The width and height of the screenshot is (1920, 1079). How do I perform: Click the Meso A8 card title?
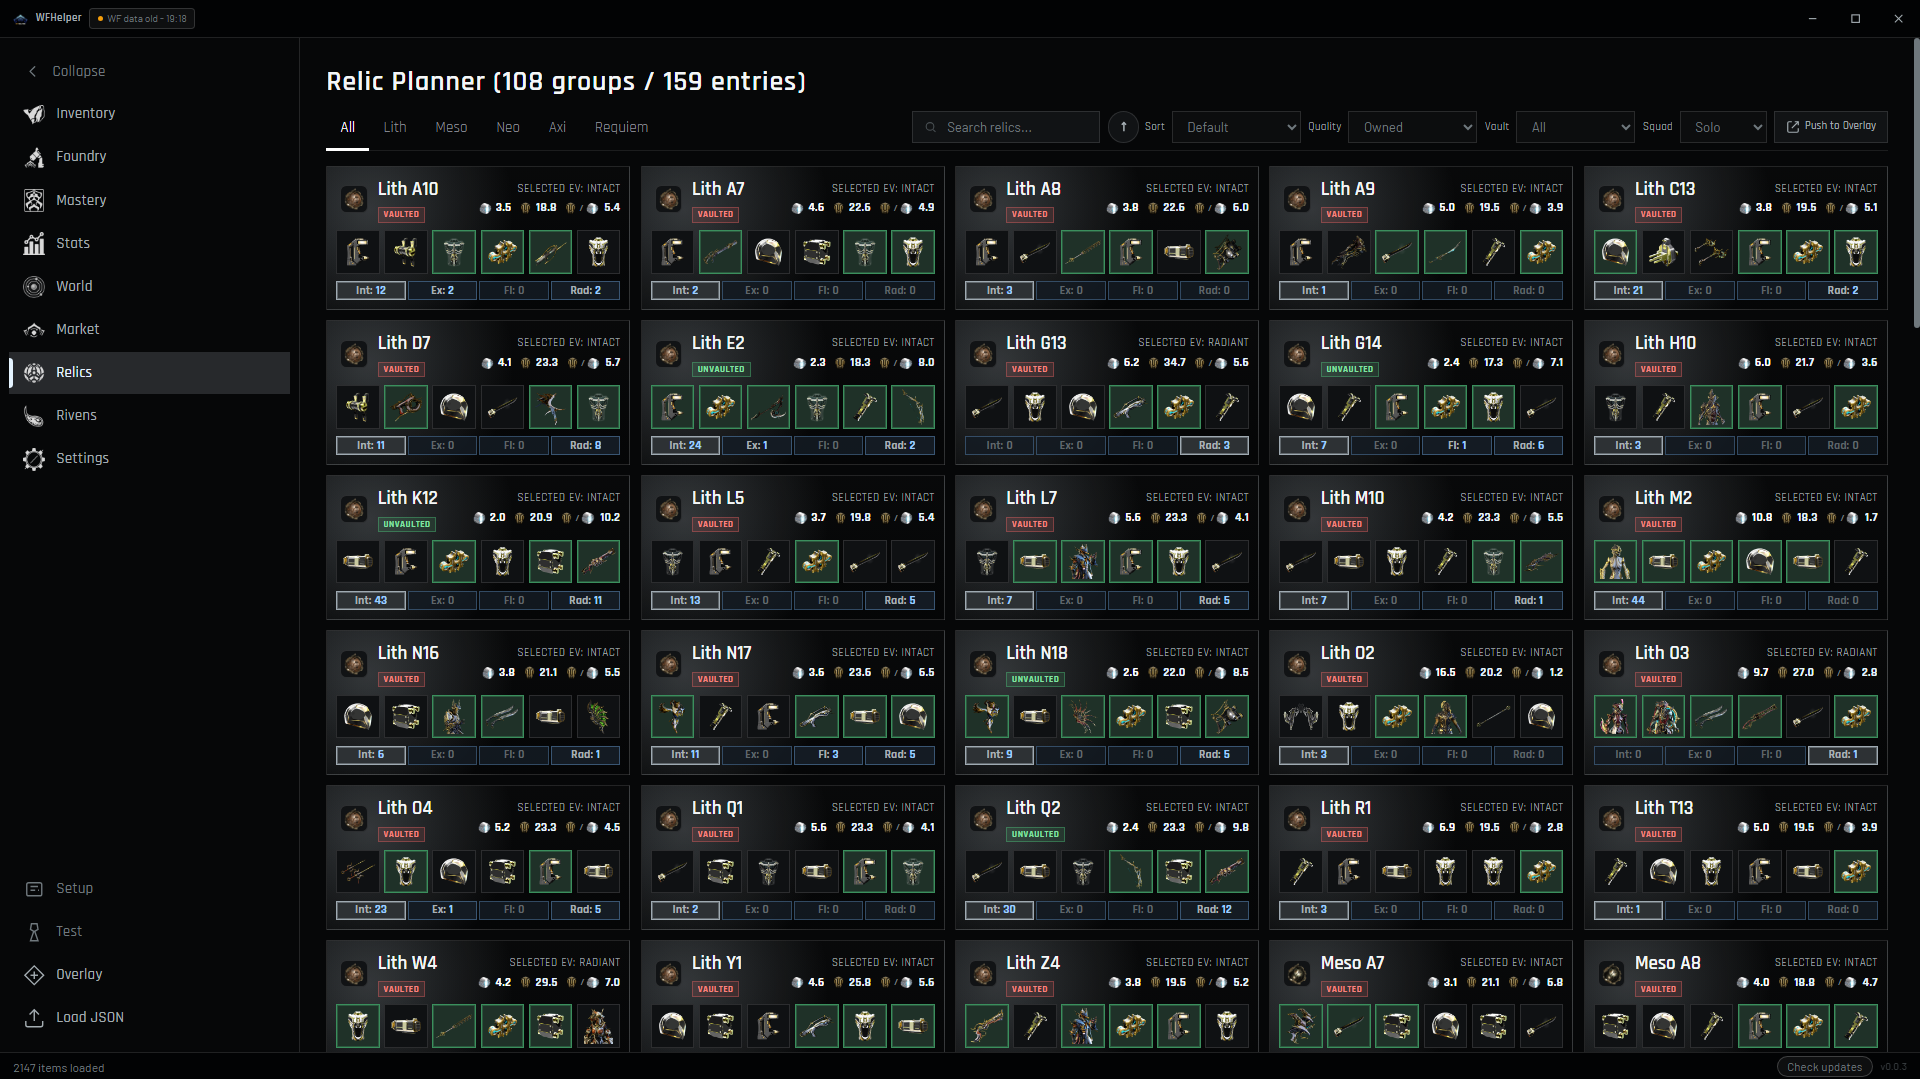pyautogui.click(x=1667, y=963)
